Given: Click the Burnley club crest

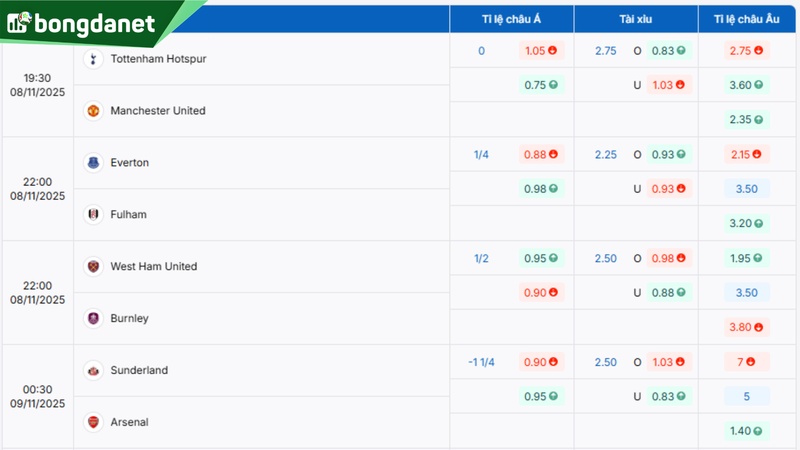Looking at the screenshot, I should click(x=93, y=319).
